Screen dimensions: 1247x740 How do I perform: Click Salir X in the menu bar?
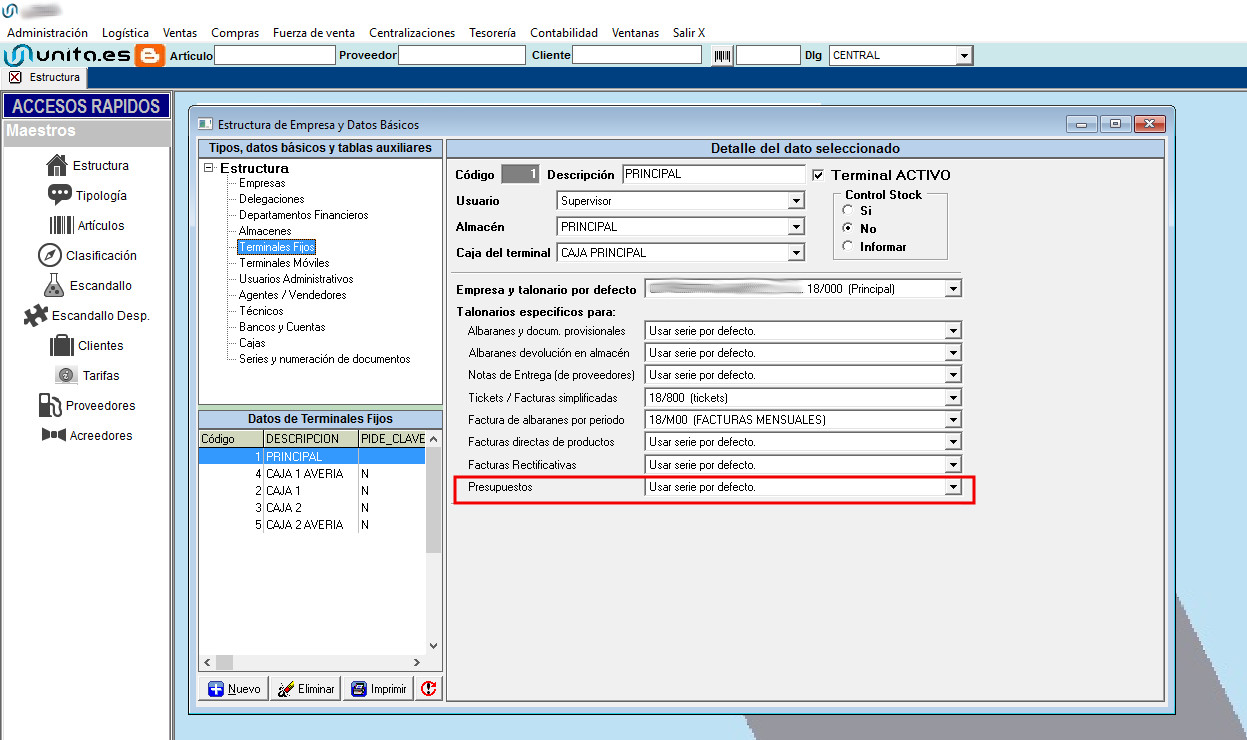(689, 33)
